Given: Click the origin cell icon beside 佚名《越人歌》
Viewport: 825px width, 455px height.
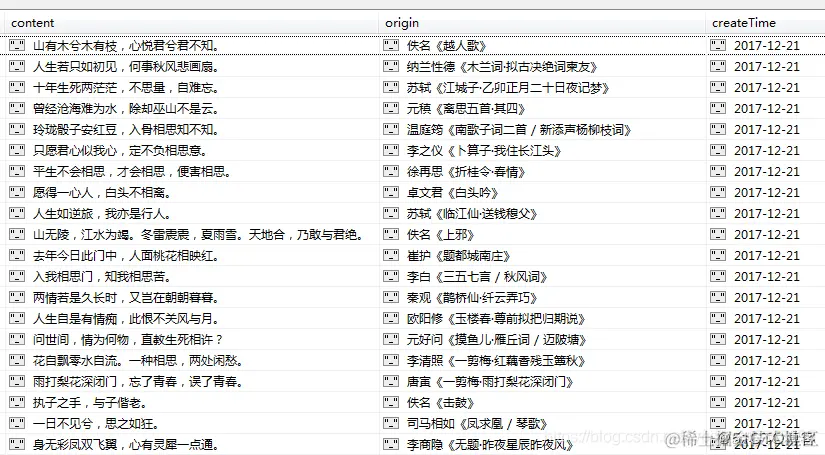Looking at the screenshot, I should (x=391, y=45).
